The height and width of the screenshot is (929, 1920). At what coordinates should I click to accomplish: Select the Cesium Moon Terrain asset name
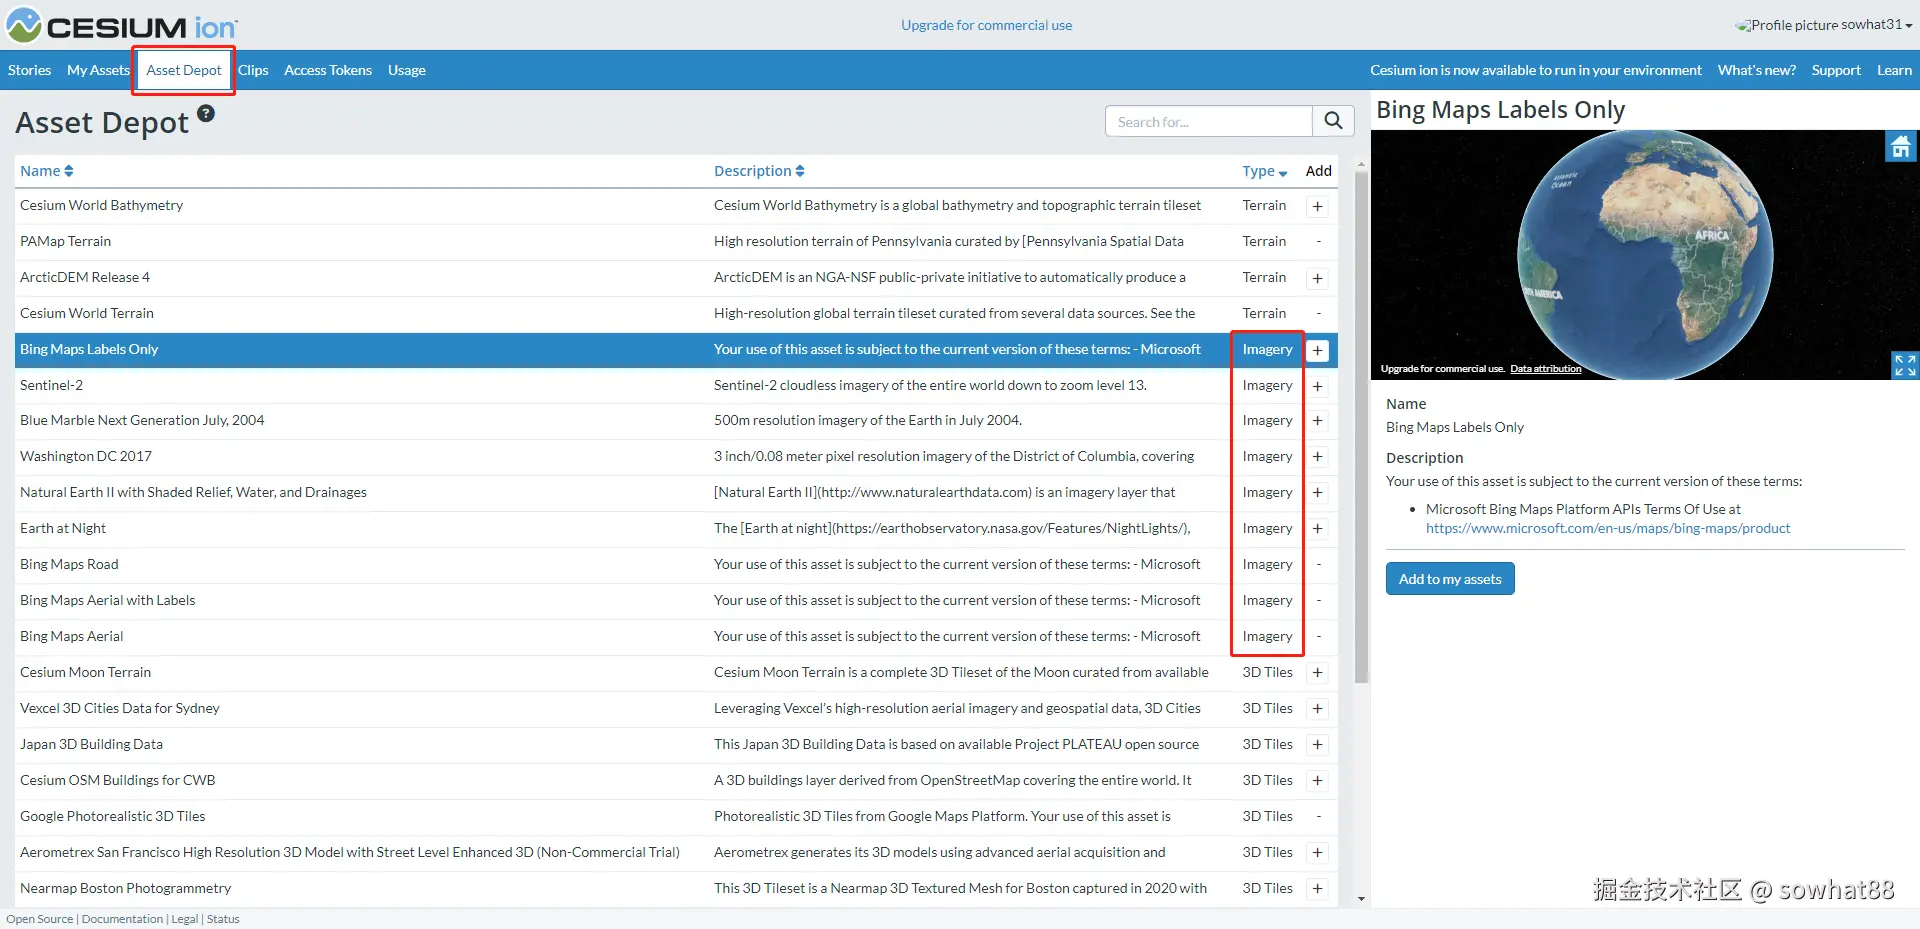tap(86, 672)
